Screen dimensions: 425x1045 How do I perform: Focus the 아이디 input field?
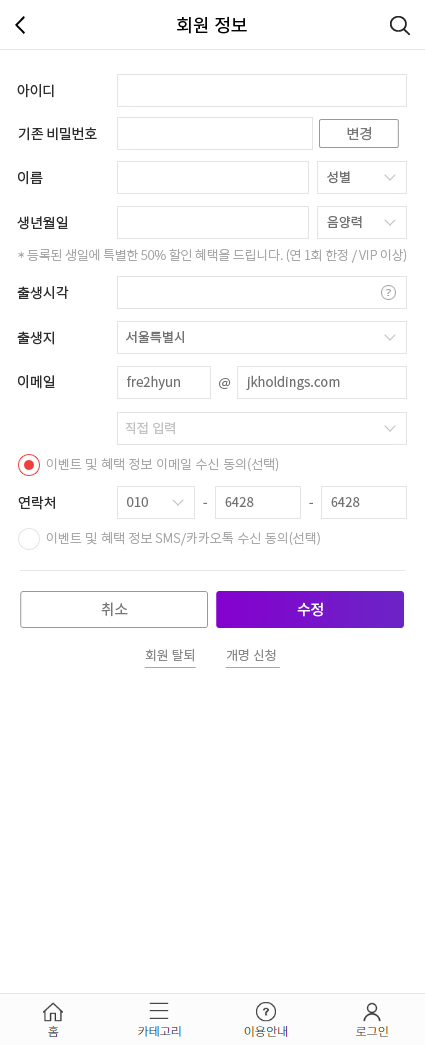[x=262, y=91]
